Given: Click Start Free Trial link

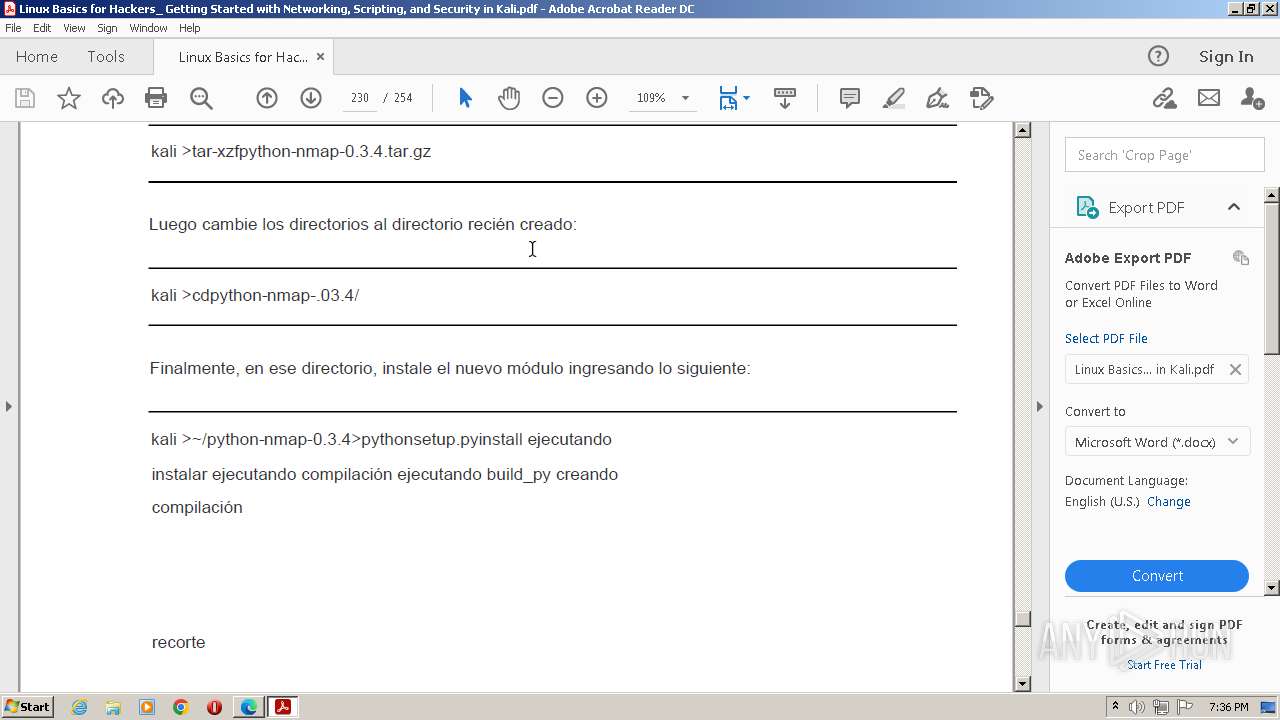Looking at the screenshot, I should pyautogui.click(x=1164, y=665).
